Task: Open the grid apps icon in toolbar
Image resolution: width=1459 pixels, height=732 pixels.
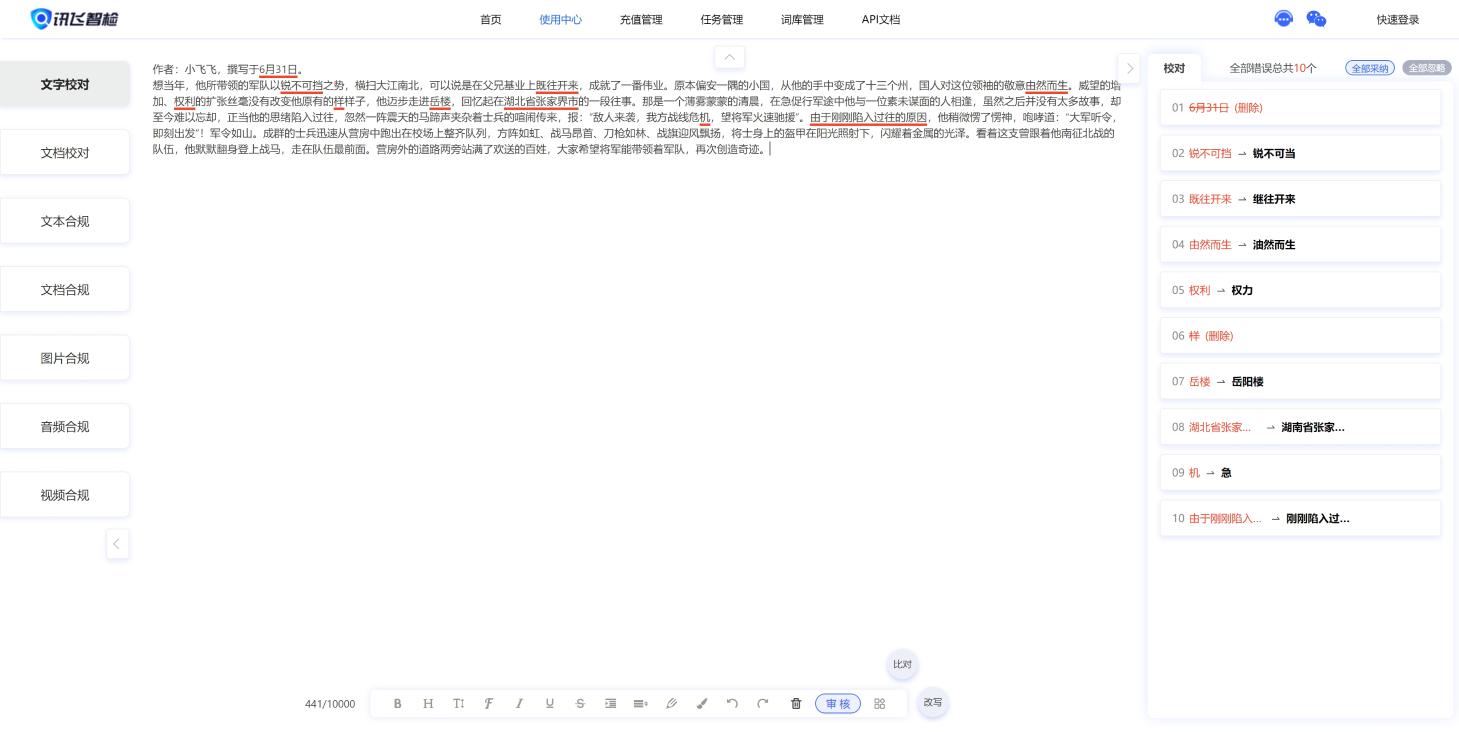Action: click(880, 704)
